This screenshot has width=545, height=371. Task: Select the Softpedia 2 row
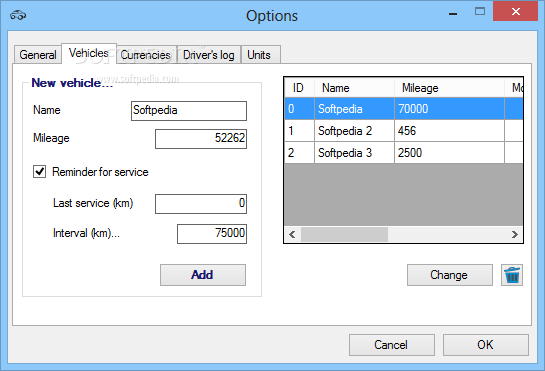click(x=404, y=131)
